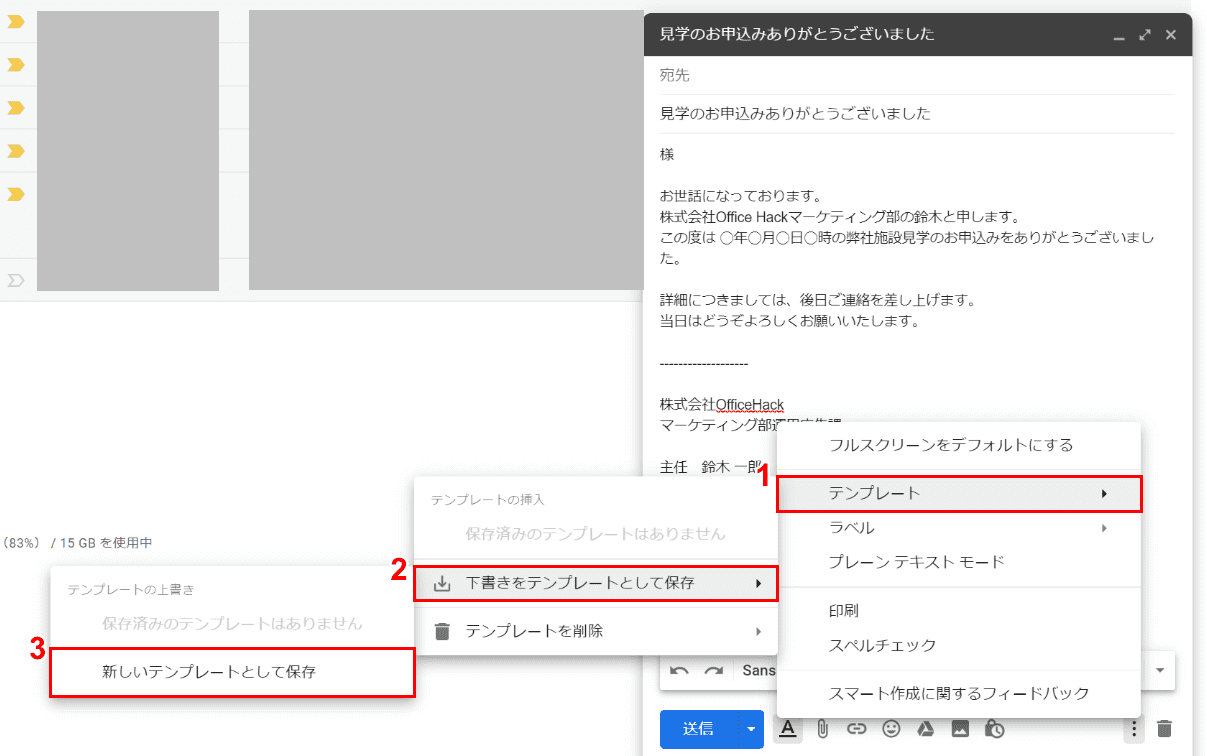Viewport: 1207px width, 756px height.
Task: Insert files using Google Drive icon
Action: (x=926, y=729)
